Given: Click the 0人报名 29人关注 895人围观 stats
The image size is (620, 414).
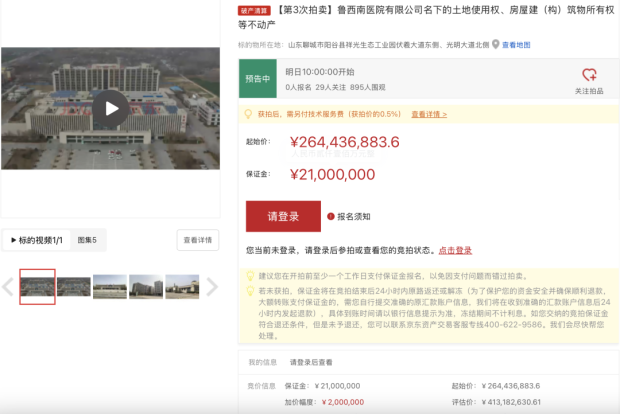Looking at the screenshot, I should [335, 87].
